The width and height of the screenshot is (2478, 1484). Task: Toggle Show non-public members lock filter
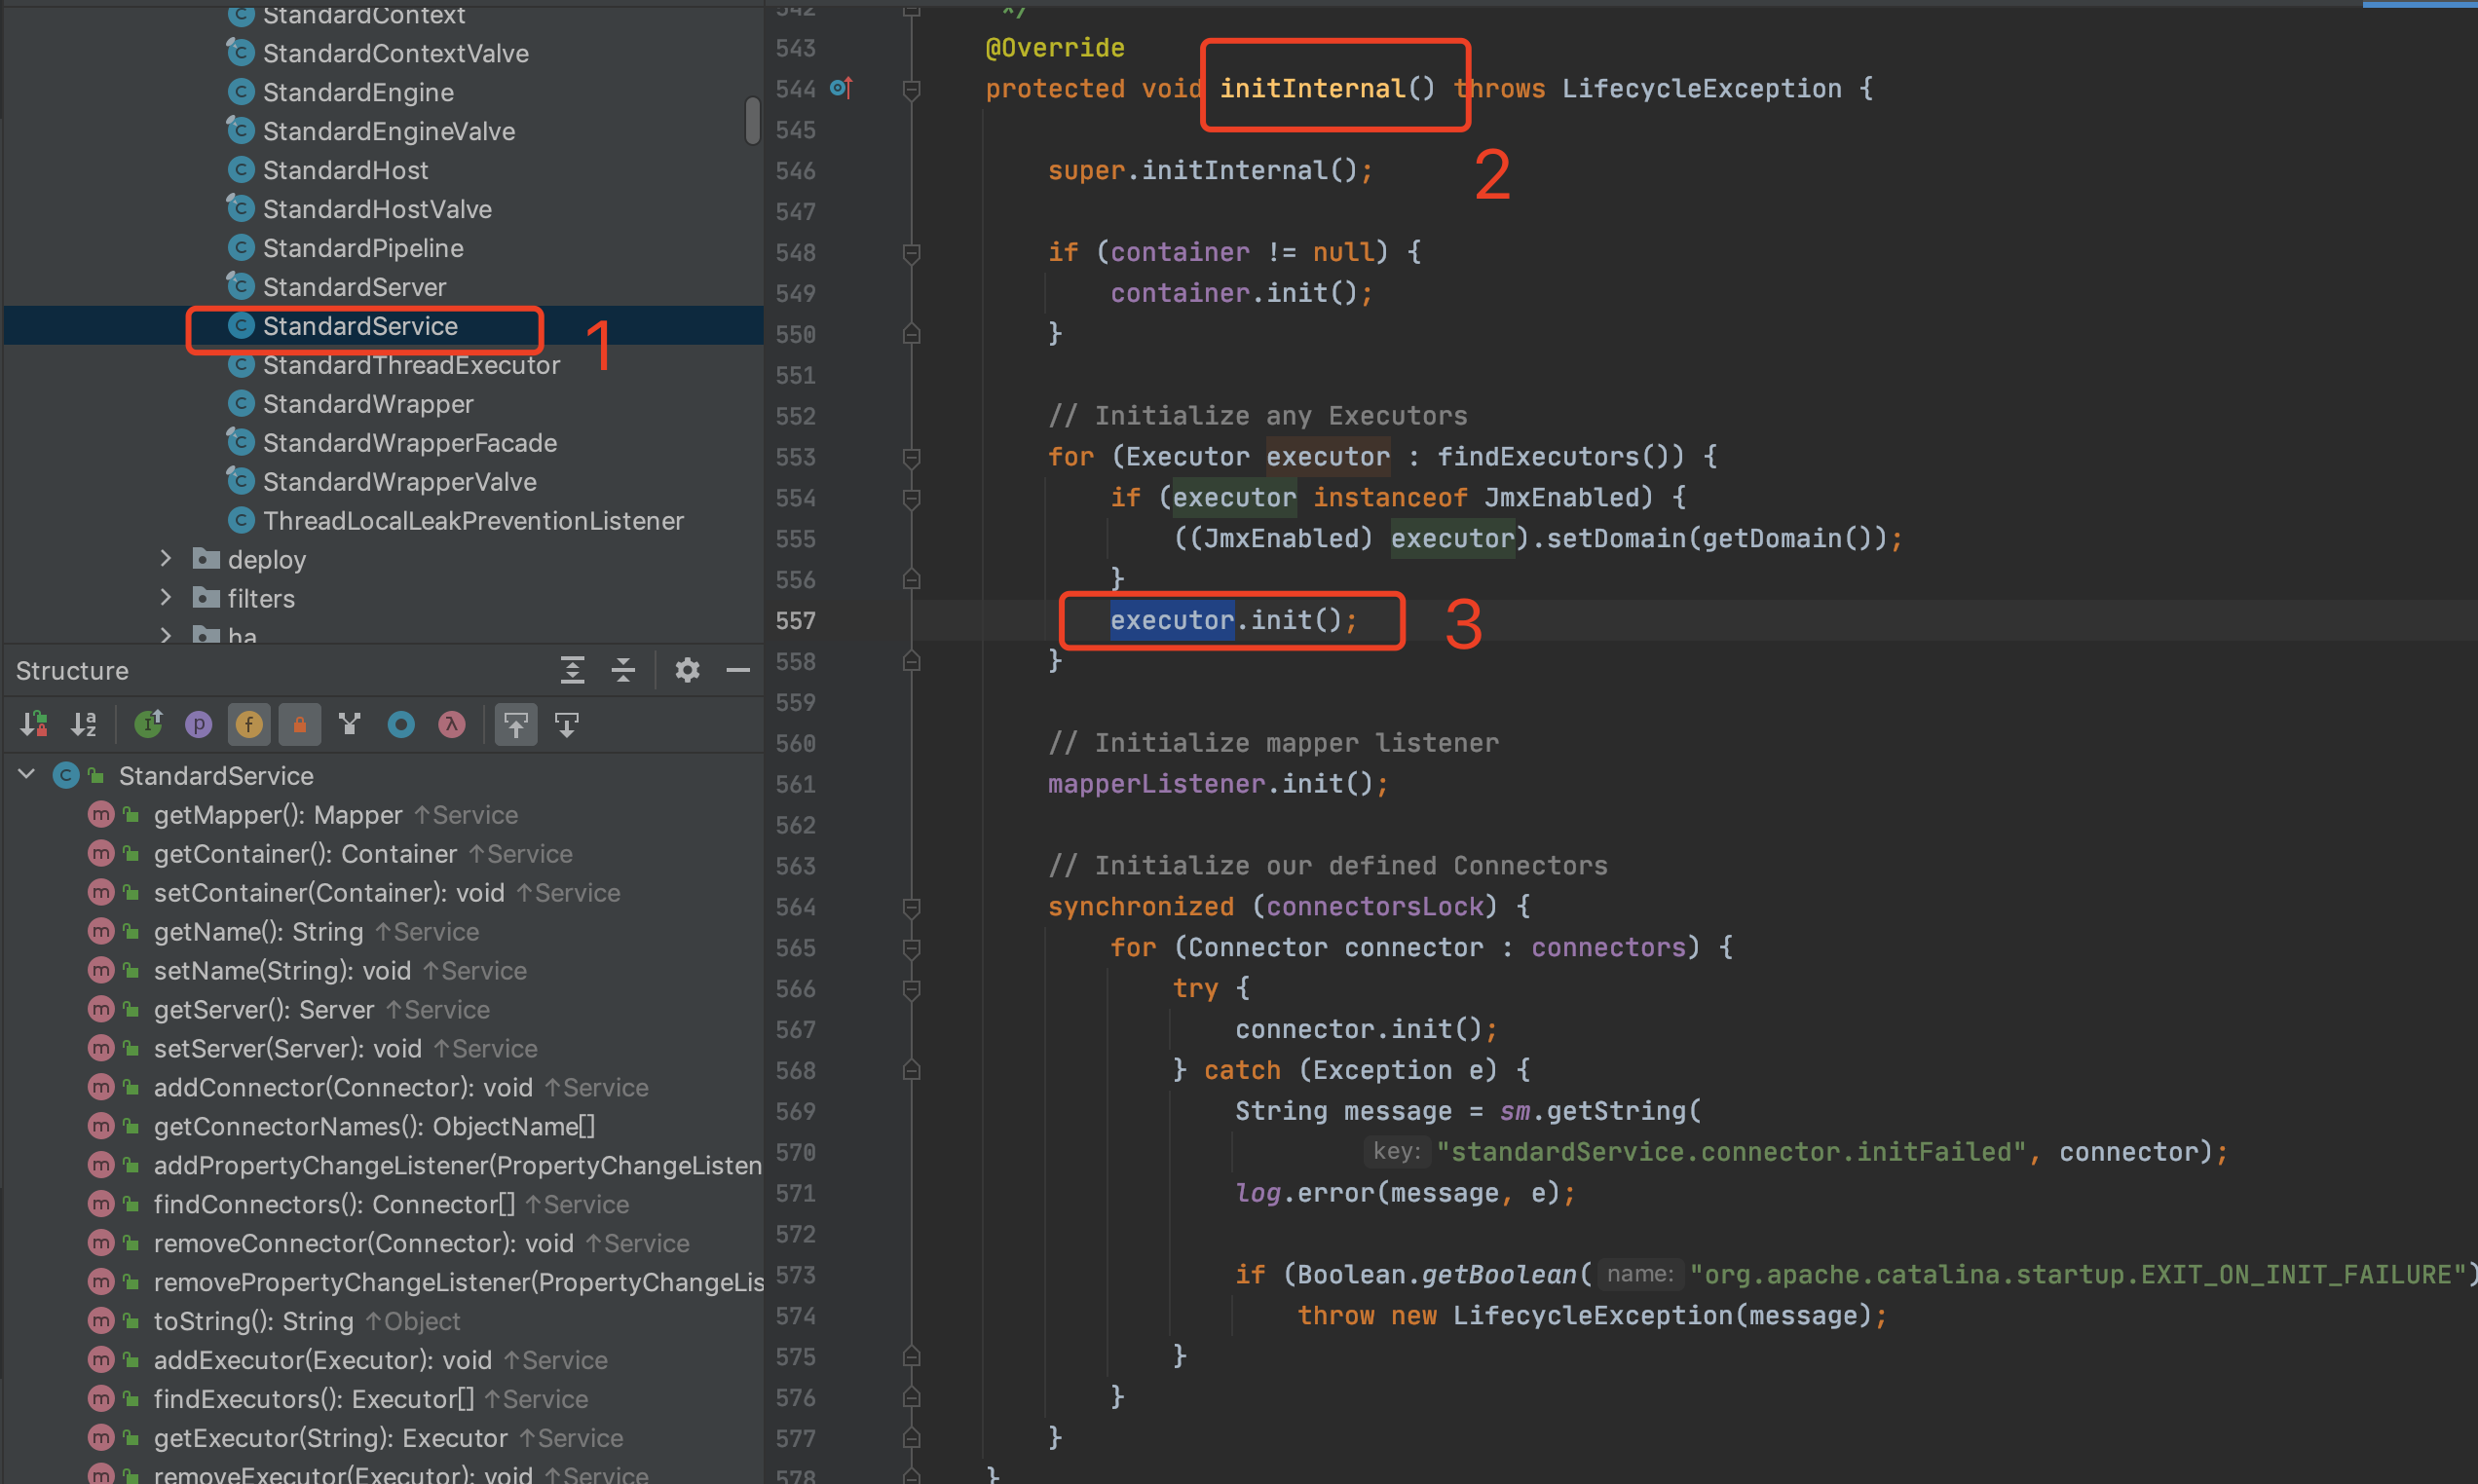(x=299, y=724)
